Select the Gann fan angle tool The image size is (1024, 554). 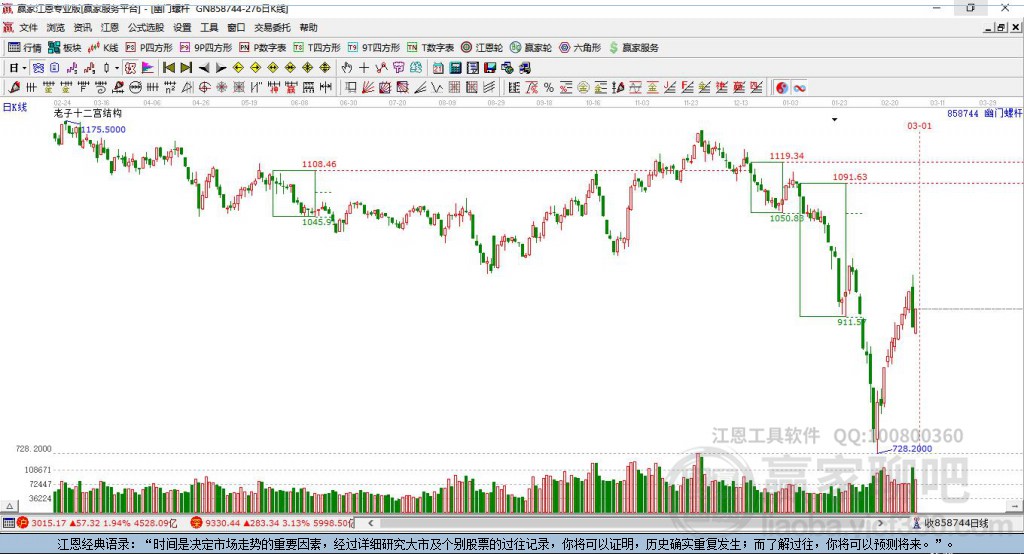[x=368, y=87]
